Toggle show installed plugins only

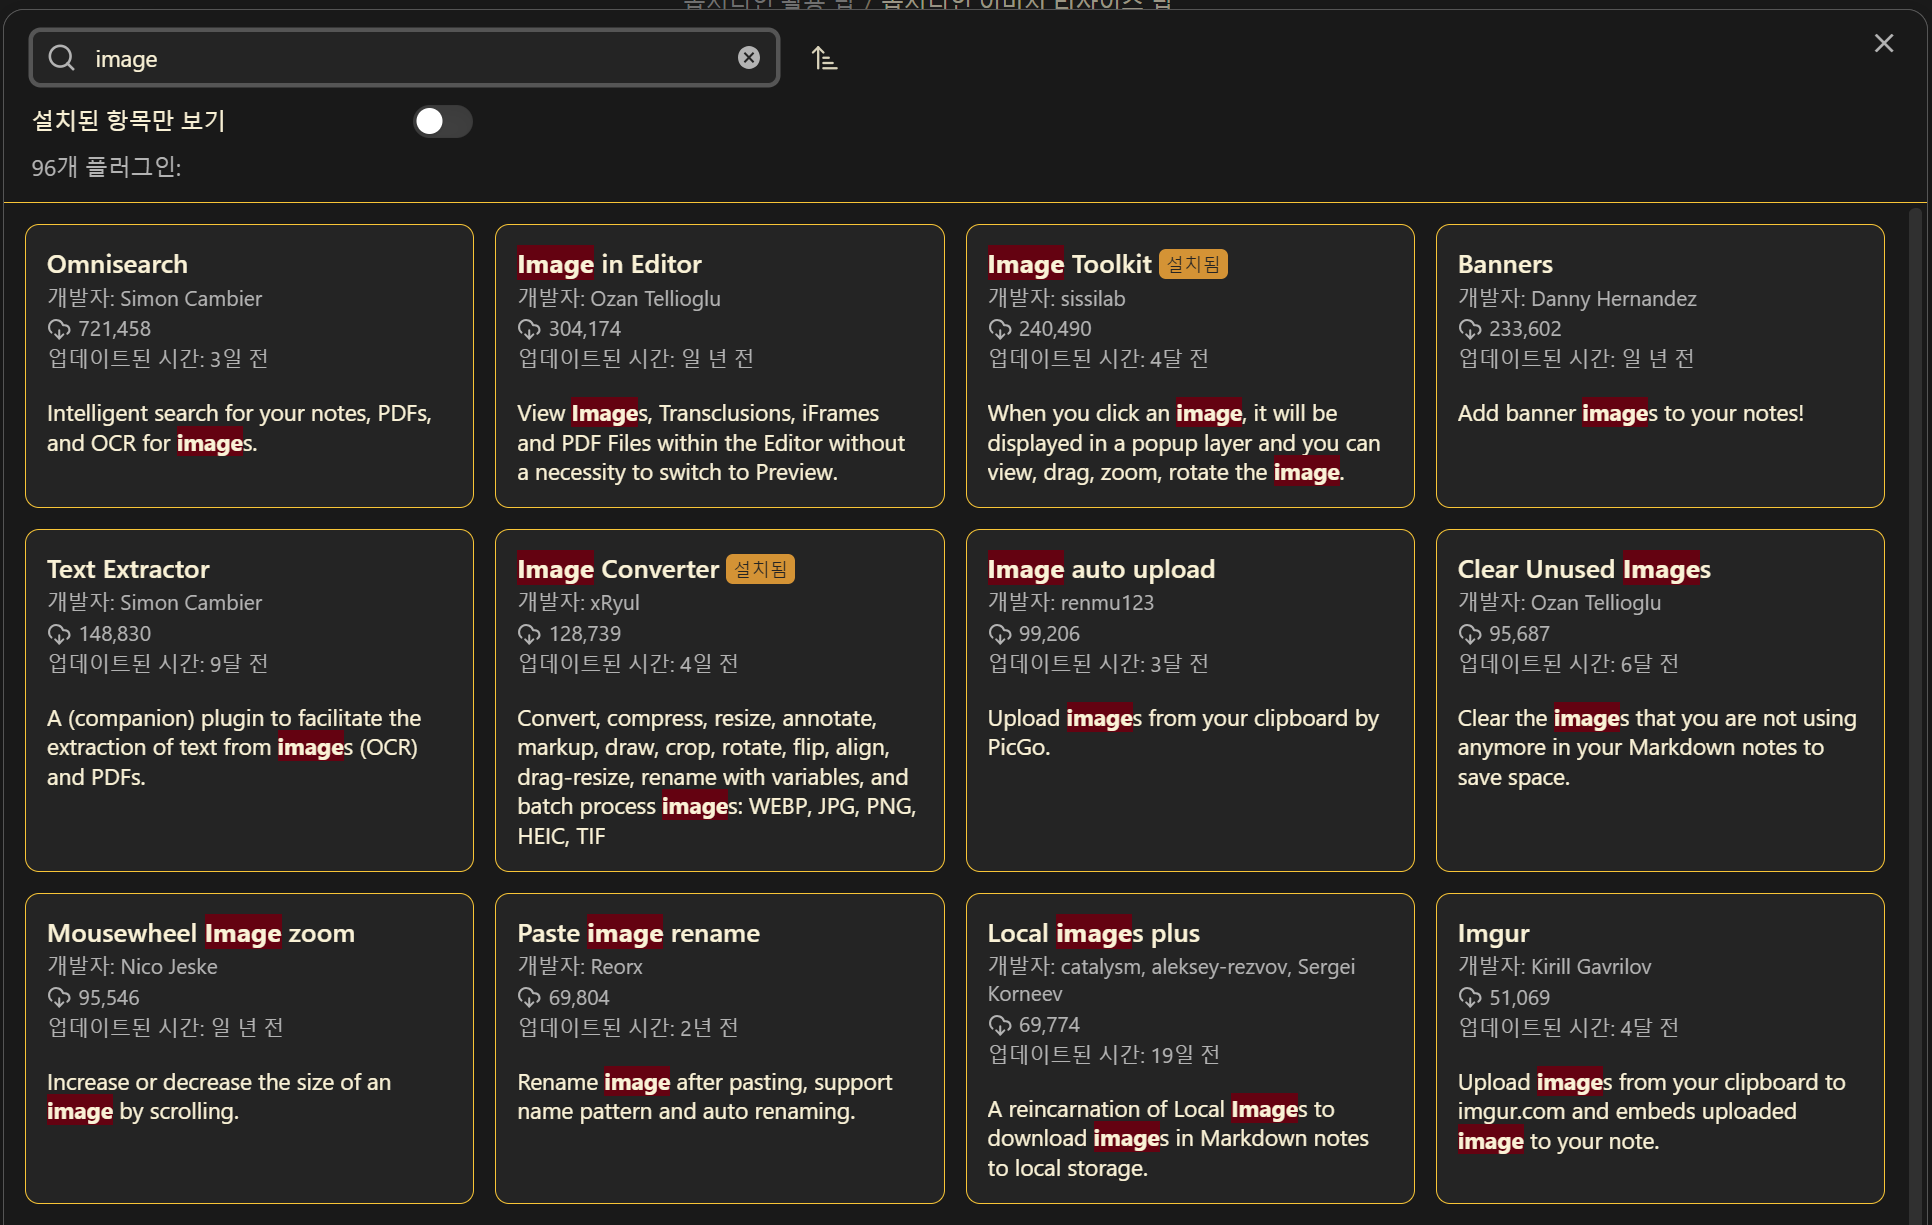pos(442,121)
